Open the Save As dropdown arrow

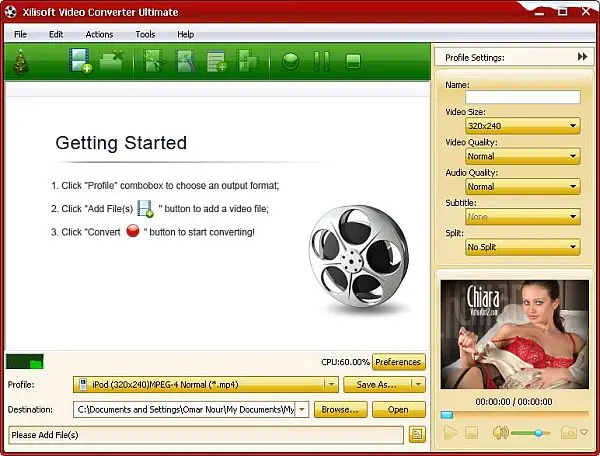click(x=418, y=384)
